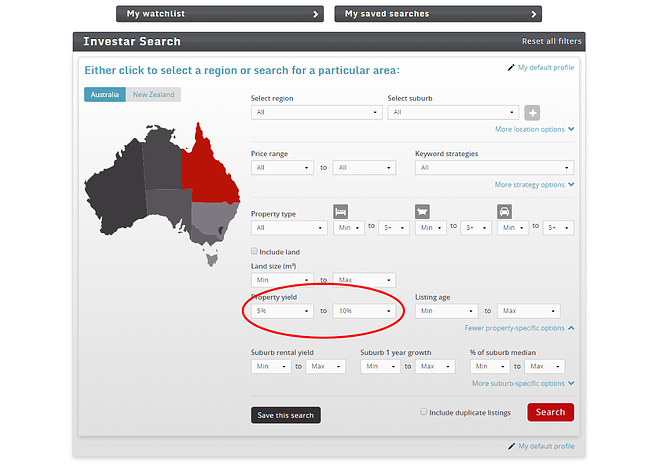Open Property yield 10% maximum dropdown
The height and width of the screenshot is (474, 666).
pyautogui.click(x=364, y=311)
